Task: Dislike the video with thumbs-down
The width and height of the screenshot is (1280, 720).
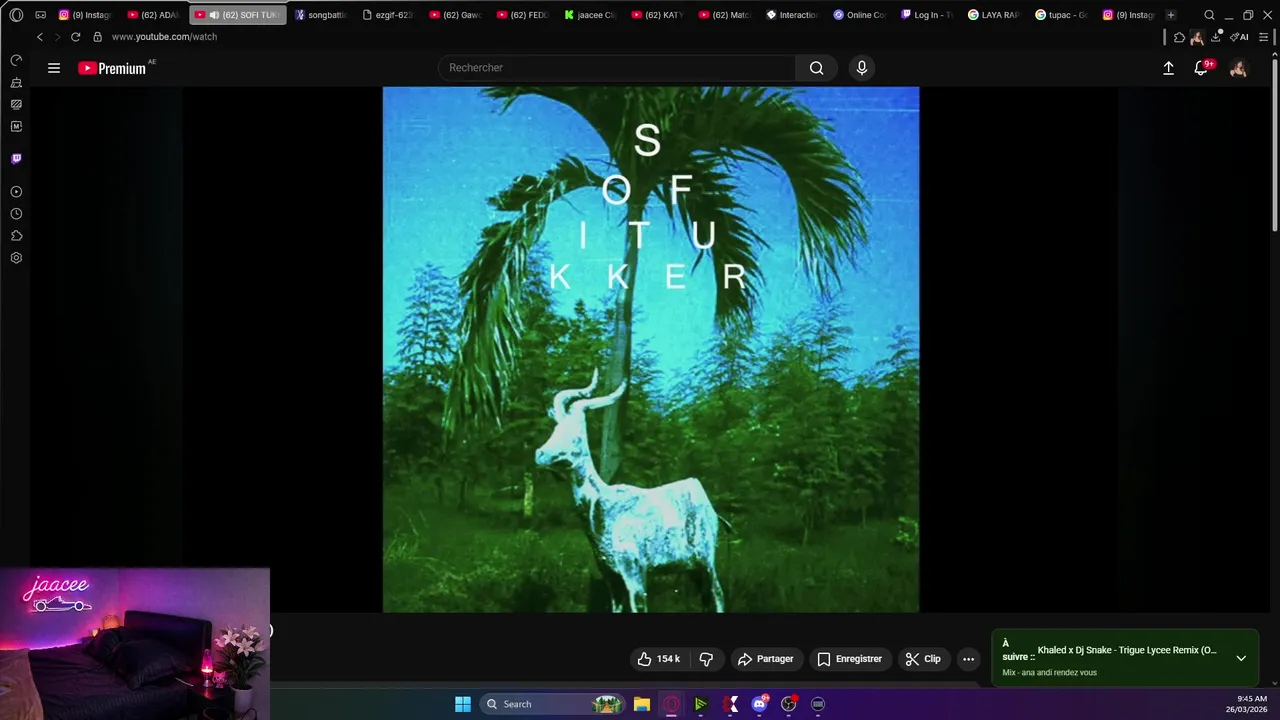Action: (706, 659)
